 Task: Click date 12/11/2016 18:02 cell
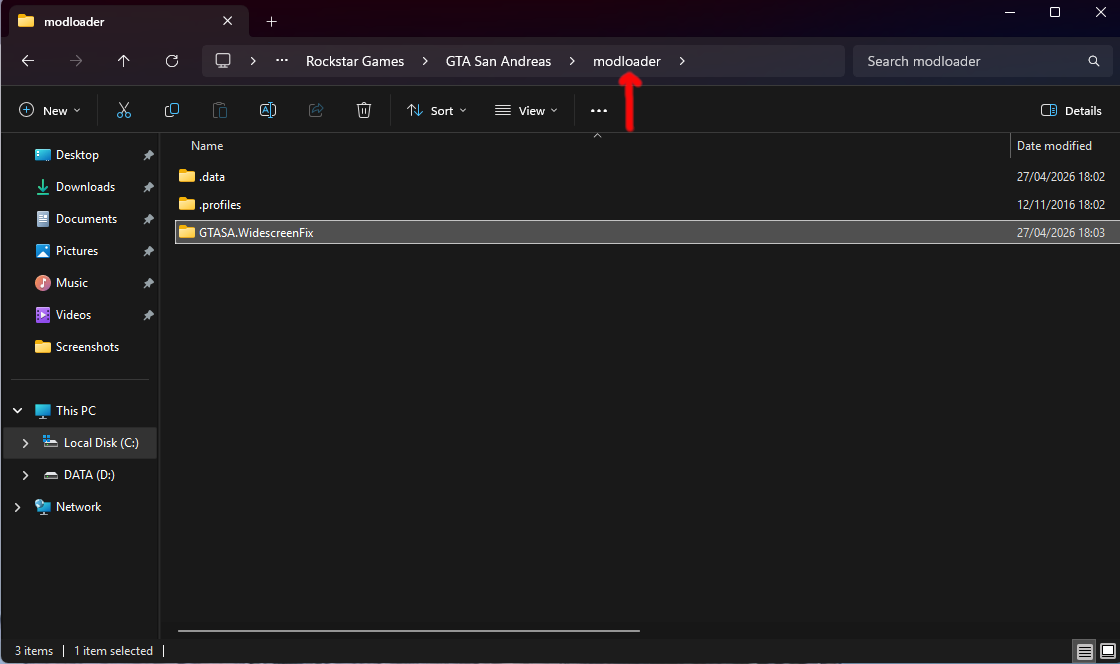click(1061, 205)
